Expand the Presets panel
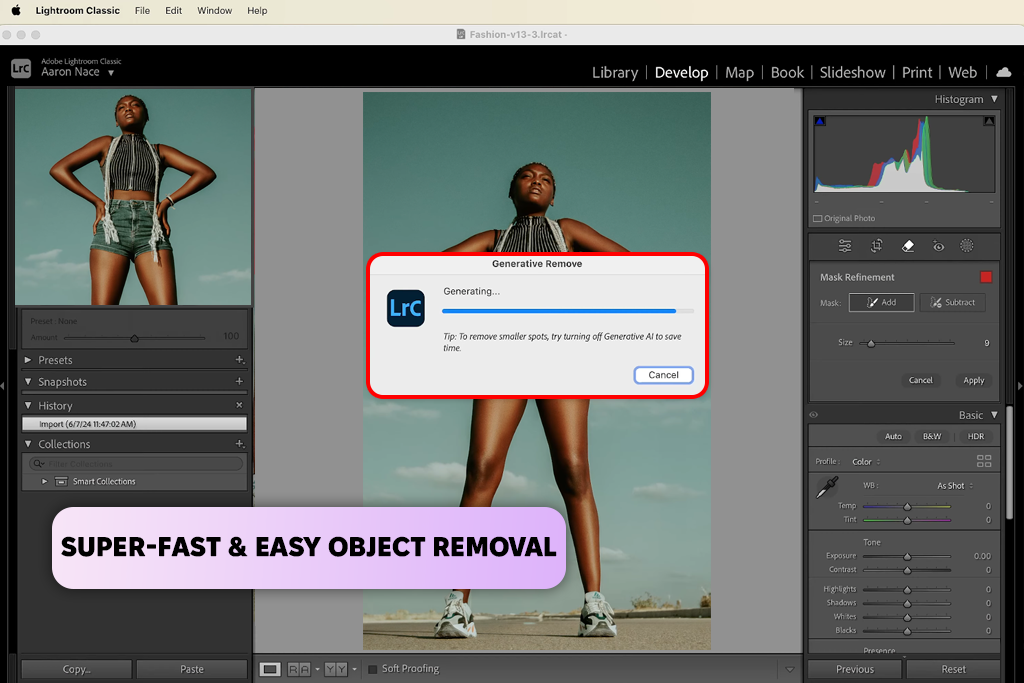 pos(28,360)
